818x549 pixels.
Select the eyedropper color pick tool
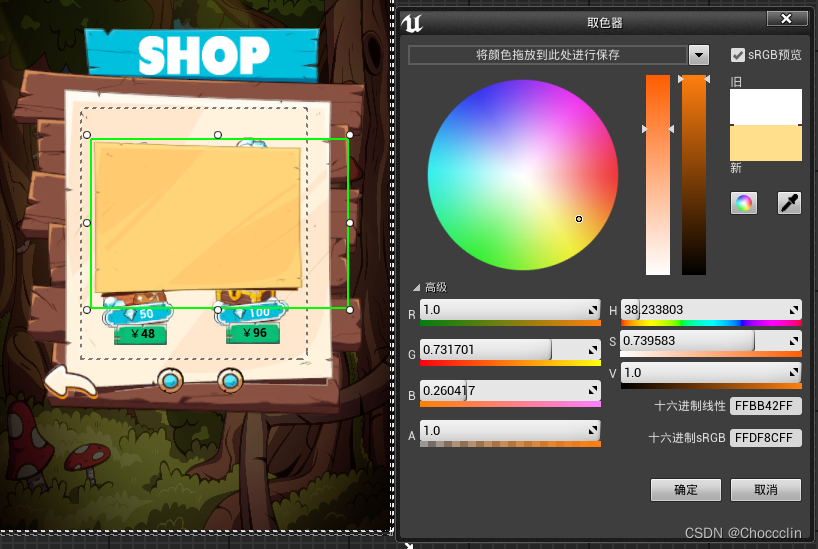pyautogui.click(x=789, y=202)
